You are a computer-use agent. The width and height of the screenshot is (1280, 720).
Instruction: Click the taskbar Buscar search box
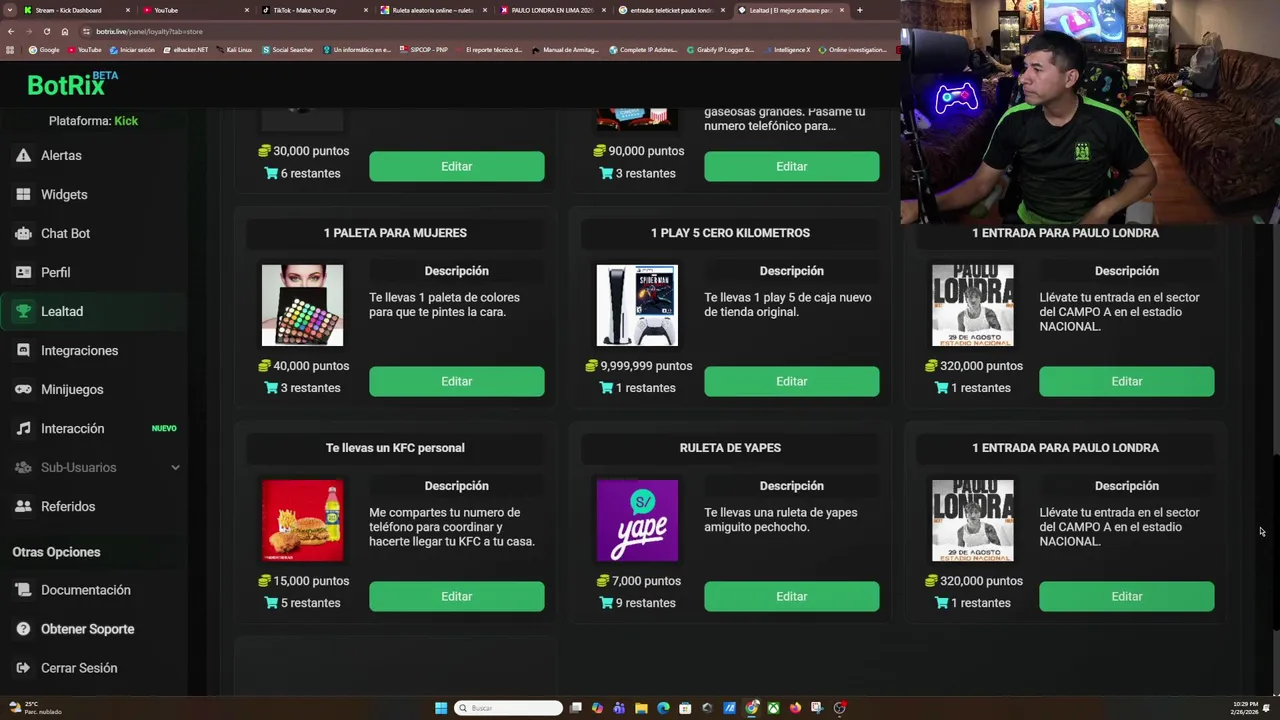click(508, 708)
